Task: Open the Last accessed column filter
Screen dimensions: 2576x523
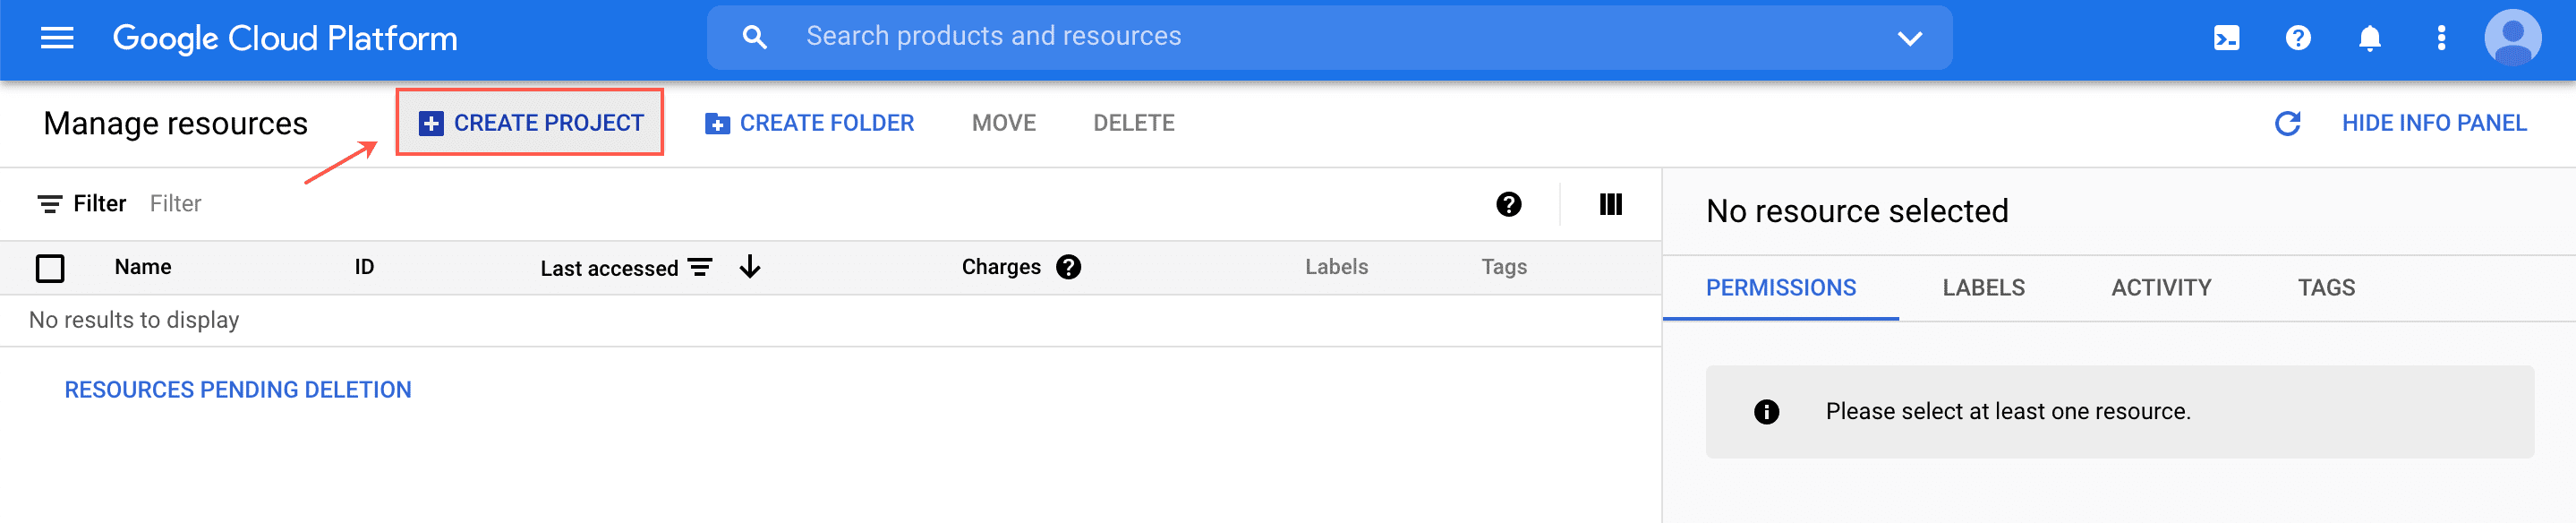Action: pyautogui.click(x=702, y=267)
